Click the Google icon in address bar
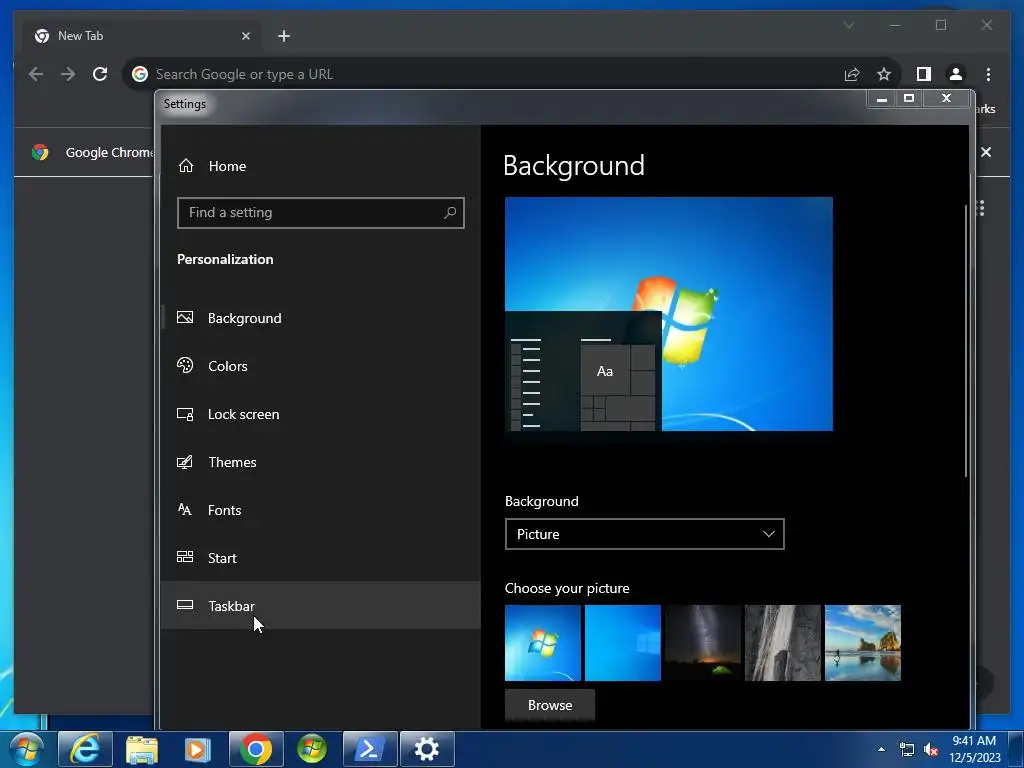1024x768 pixels. pyautogui.click(x=140, y=74)
